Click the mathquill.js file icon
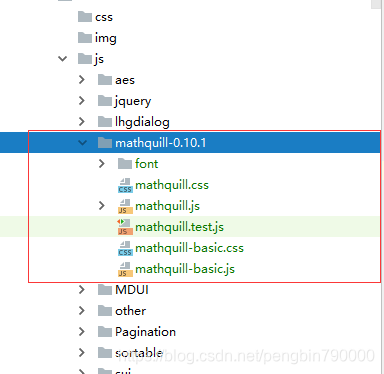 point(125,206)
